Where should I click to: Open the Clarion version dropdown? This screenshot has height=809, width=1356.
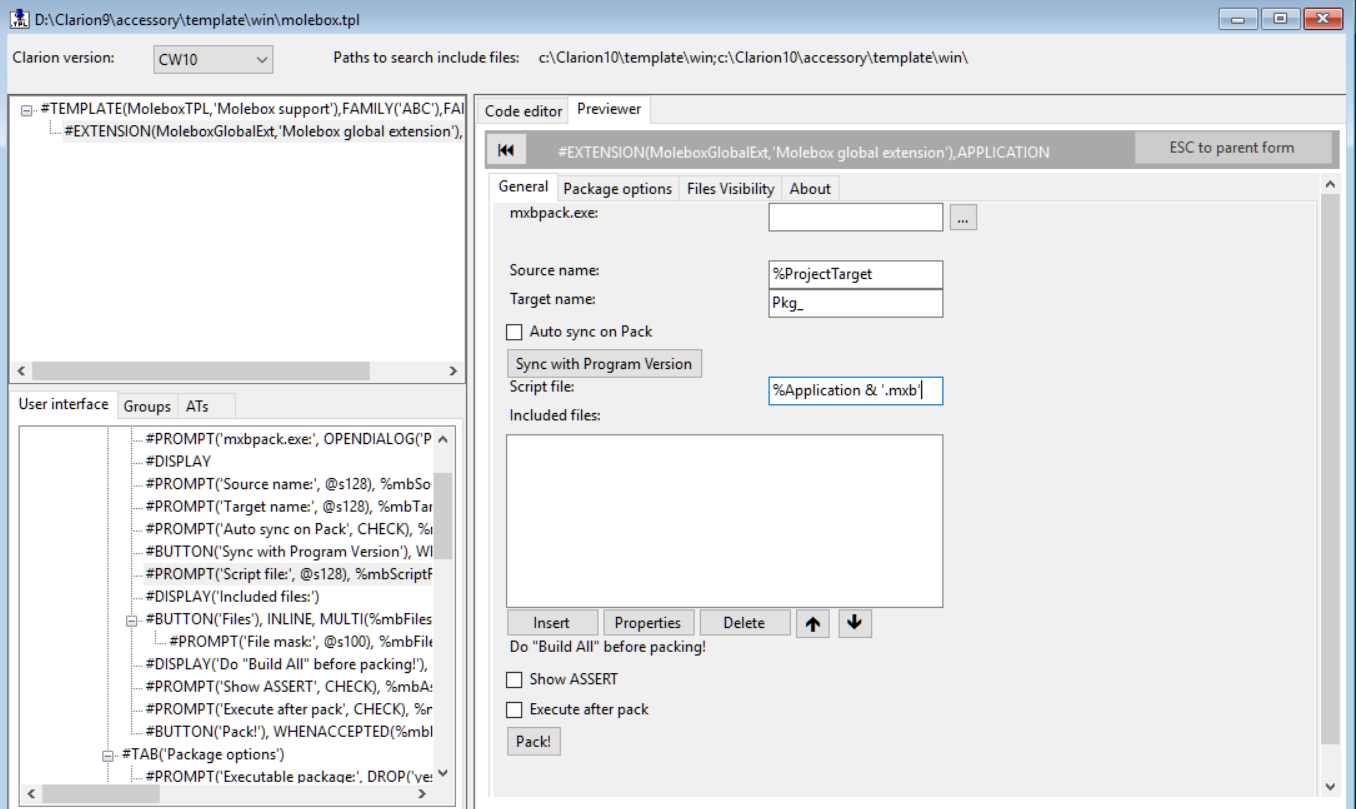[x=213, y=60]
